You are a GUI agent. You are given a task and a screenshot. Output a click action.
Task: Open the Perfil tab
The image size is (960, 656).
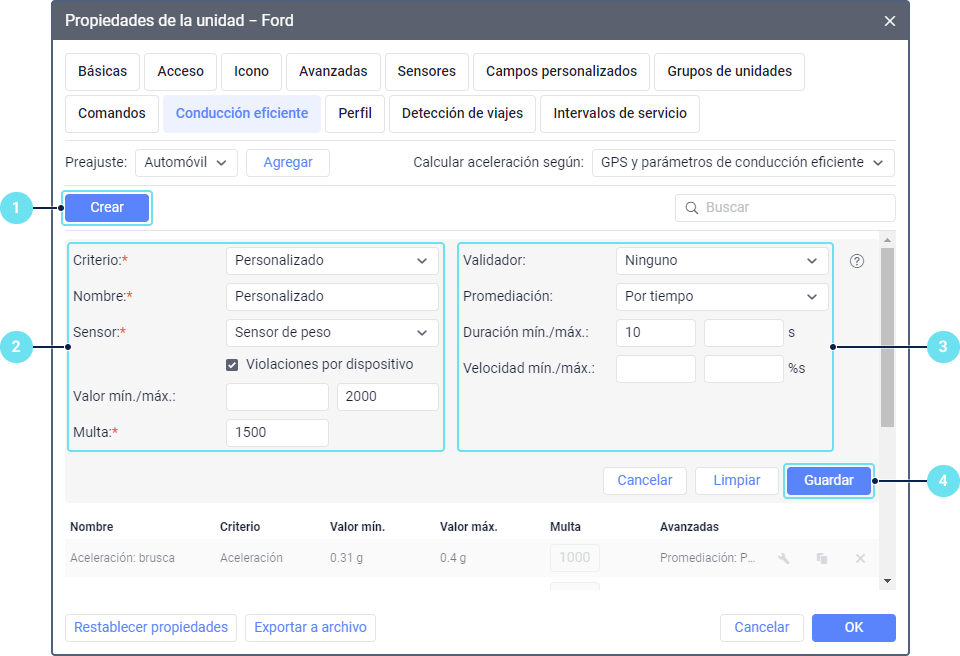click(x=355, y=113)
